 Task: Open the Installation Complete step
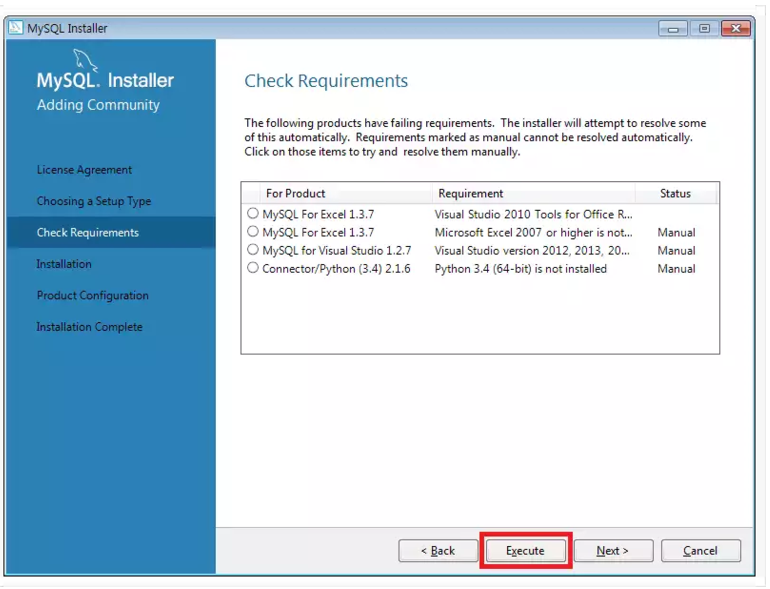[x=89, y=327]
